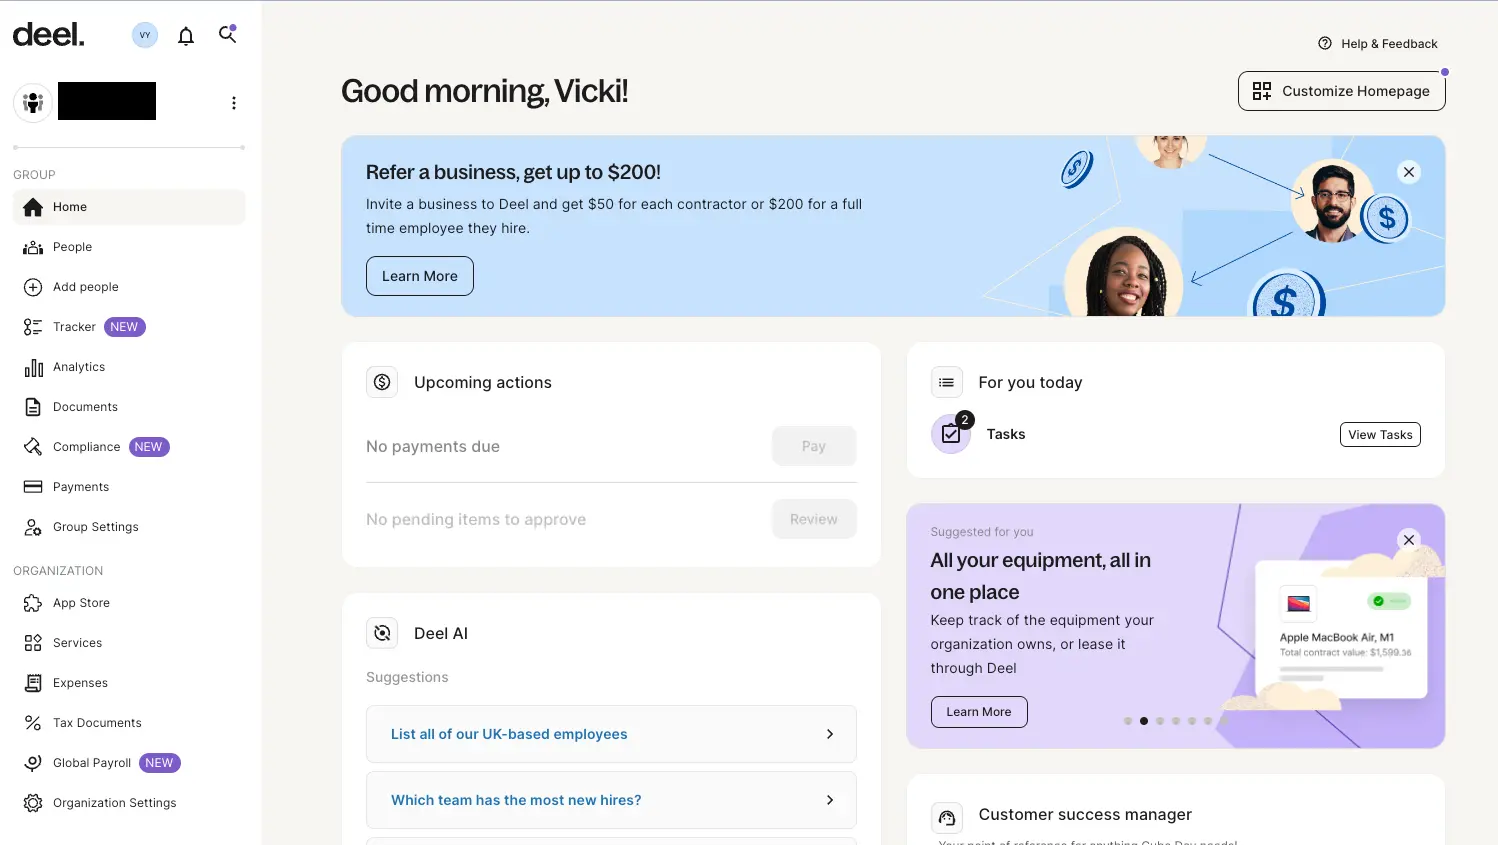Select Tracker in the sidebar
Viewport: 1498px width, 845px height.
point(74,326)
